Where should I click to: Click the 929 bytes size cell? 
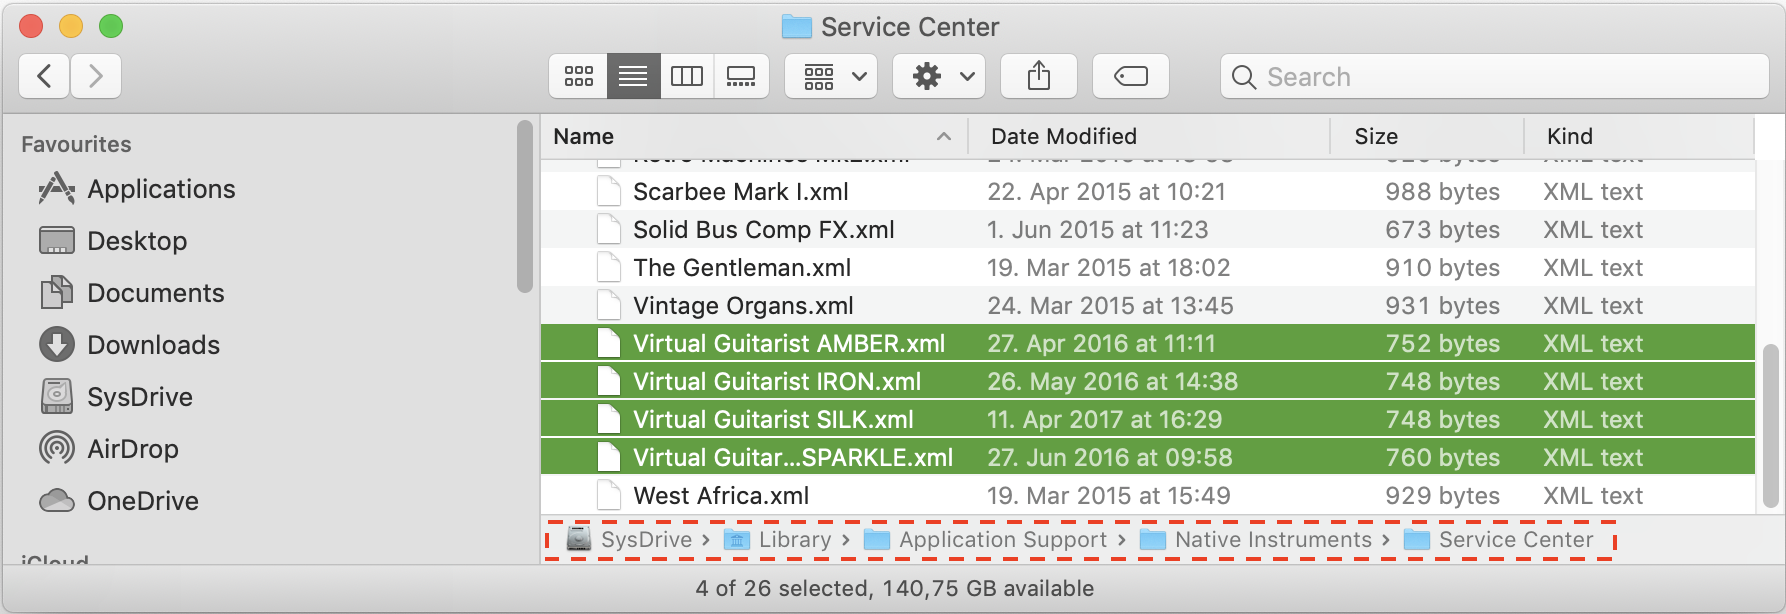click(1442, 496)
